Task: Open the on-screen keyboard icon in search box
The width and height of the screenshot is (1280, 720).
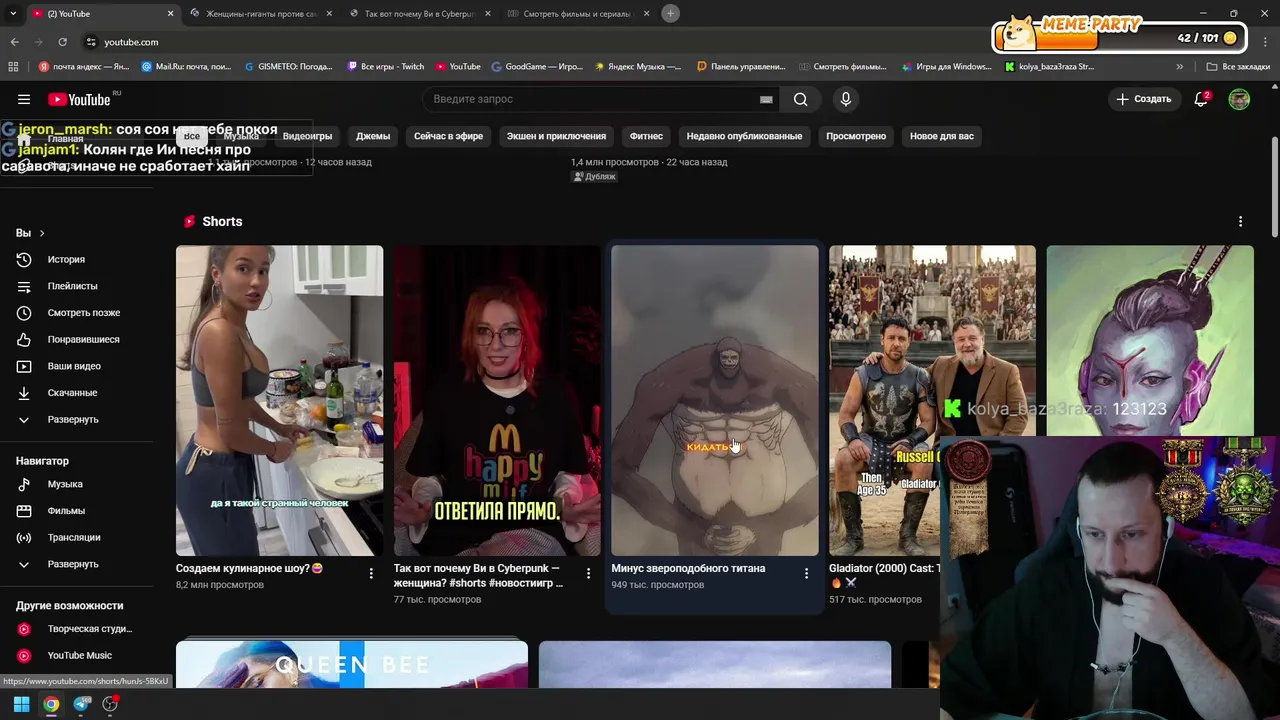Action: click(x=766, y=99)
